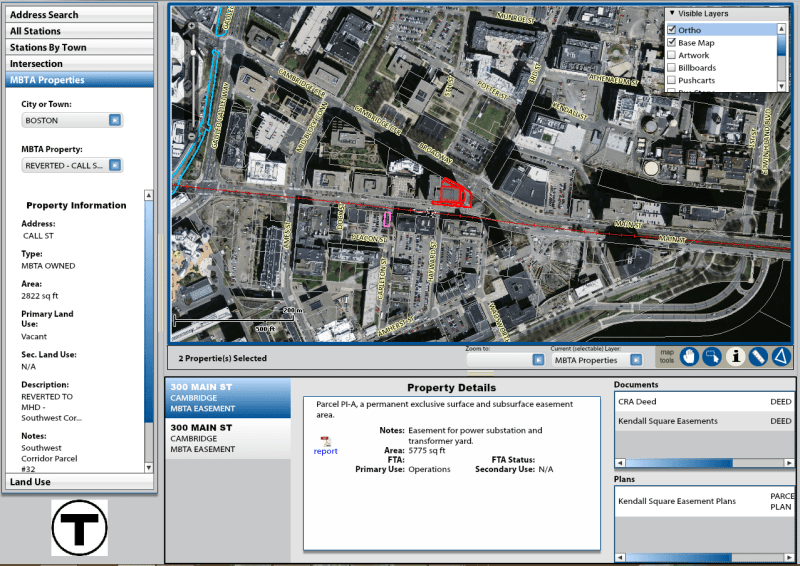Select first 300 MAIN ST highlighted result
Viewport: 800px width, 566px height.
pyautogui.click(x=228, y=398)
